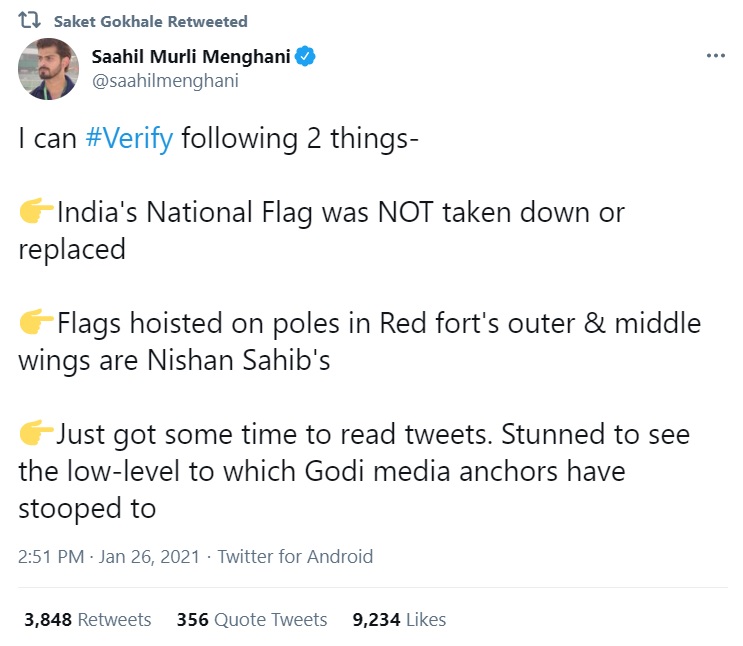The width and height of the screenshot is (743, 646).
Task: Open the three-dot more options menu
Action: click(x=715, y=56)
